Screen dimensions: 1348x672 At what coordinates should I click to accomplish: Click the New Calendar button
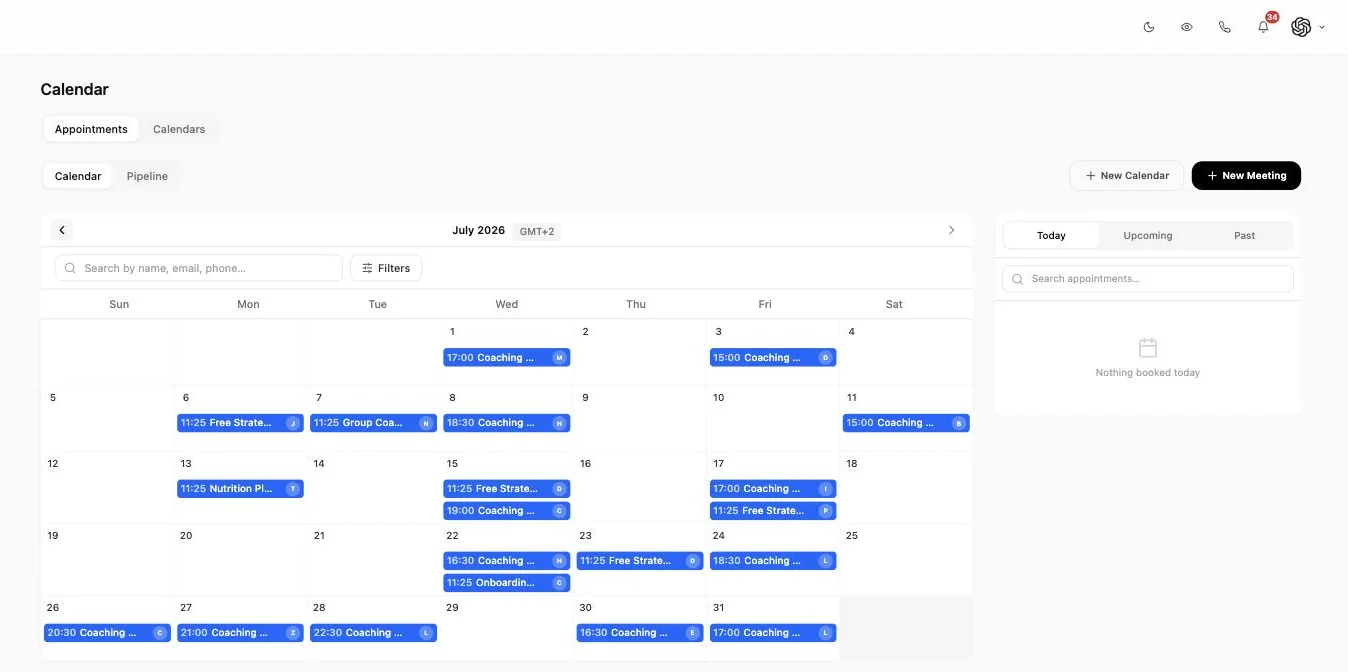pos(1127,176)
